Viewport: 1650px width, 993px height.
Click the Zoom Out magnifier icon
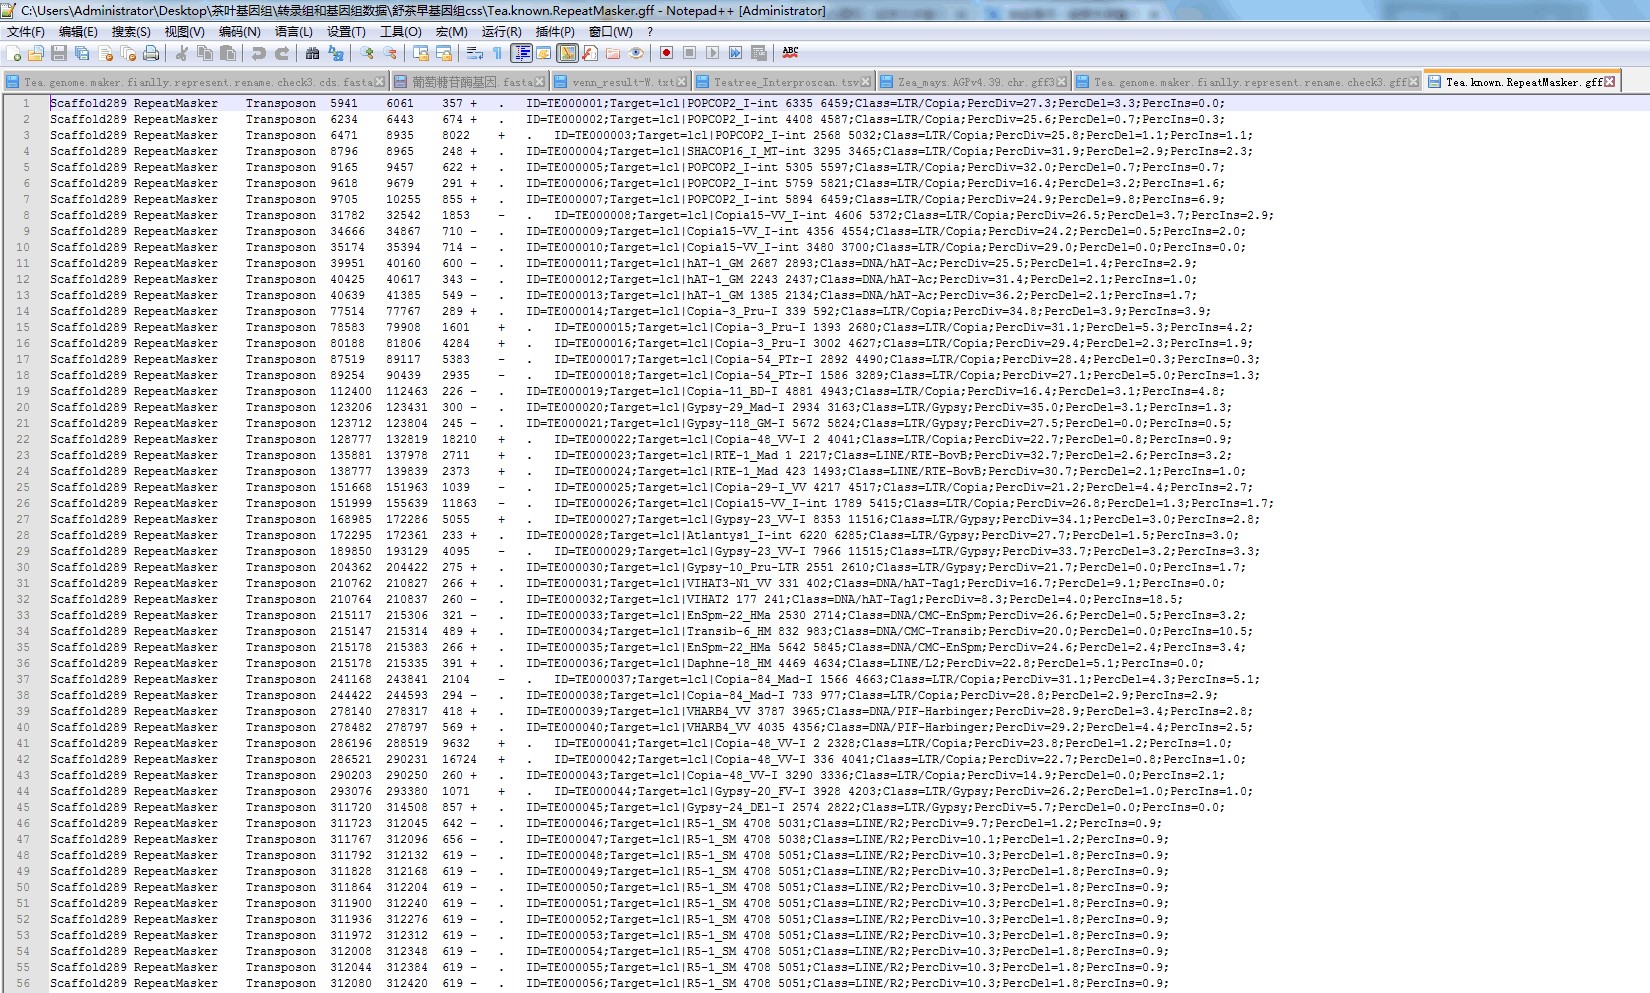click(390, 53)
